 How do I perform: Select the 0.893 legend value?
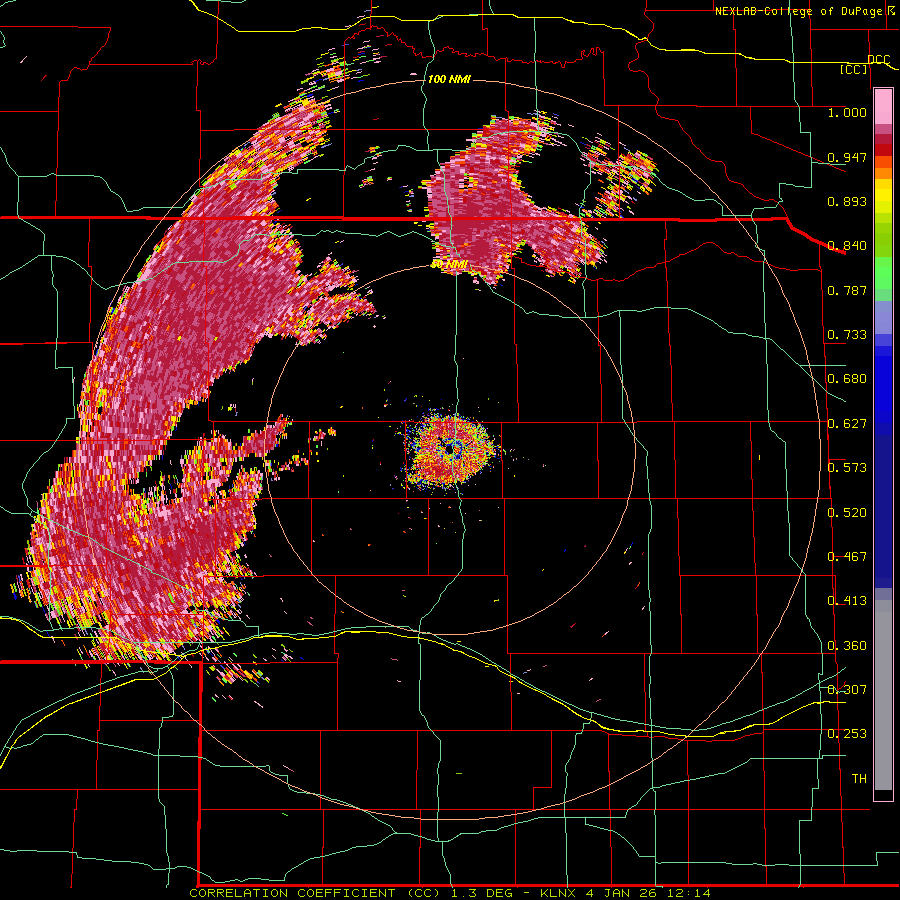tap(847, 201)
